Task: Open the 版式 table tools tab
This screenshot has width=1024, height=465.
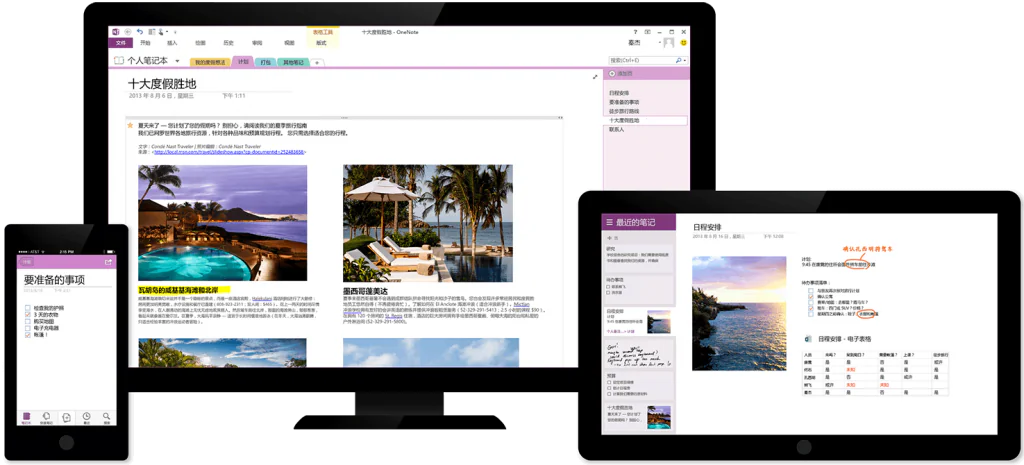Action: tap(321, 43)
